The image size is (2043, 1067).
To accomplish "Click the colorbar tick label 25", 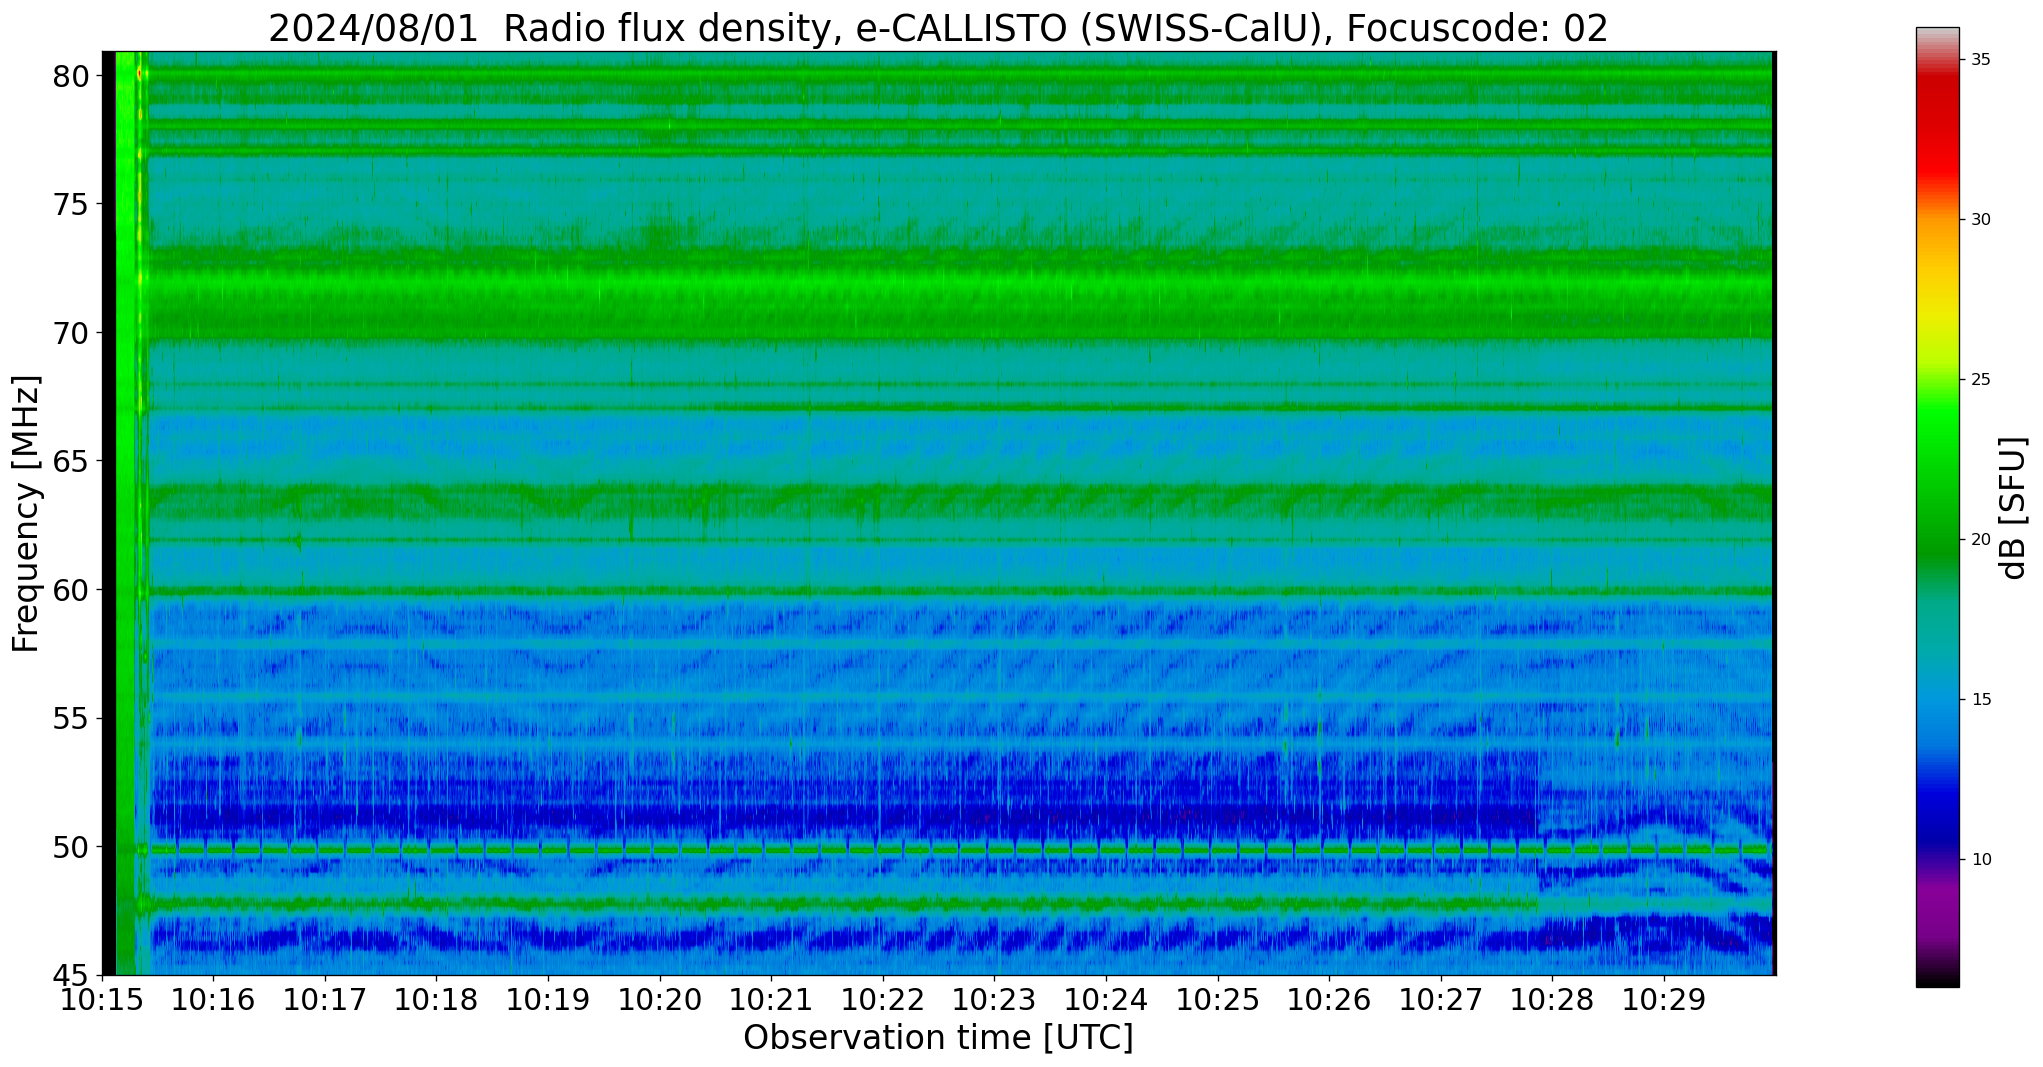I will (x=1981, y=380).
